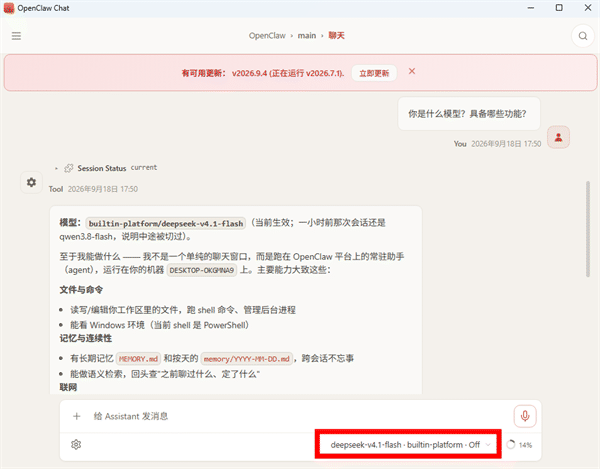Click the Tool timestamp 2026年9月18日 17:50

103,189
